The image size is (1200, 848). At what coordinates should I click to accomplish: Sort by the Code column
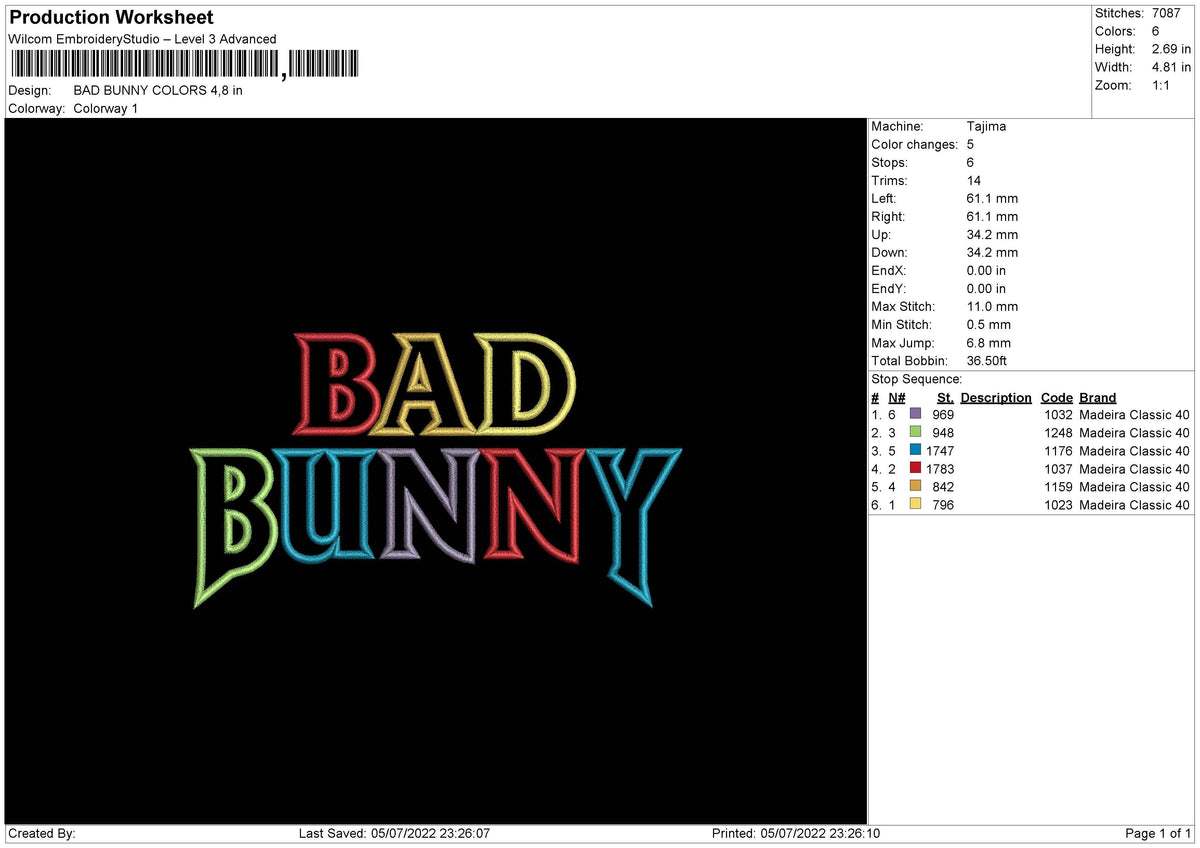(1057, 397)
